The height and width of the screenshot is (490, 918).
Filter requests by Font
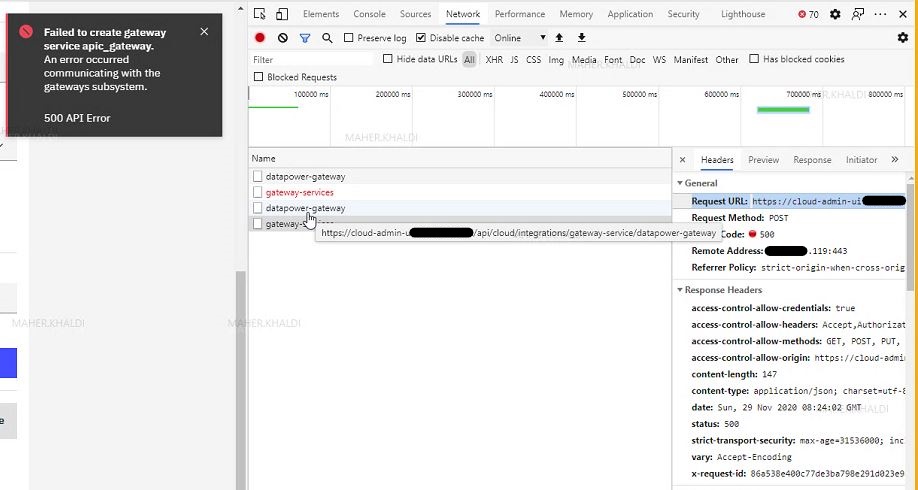tap(613, 60)
